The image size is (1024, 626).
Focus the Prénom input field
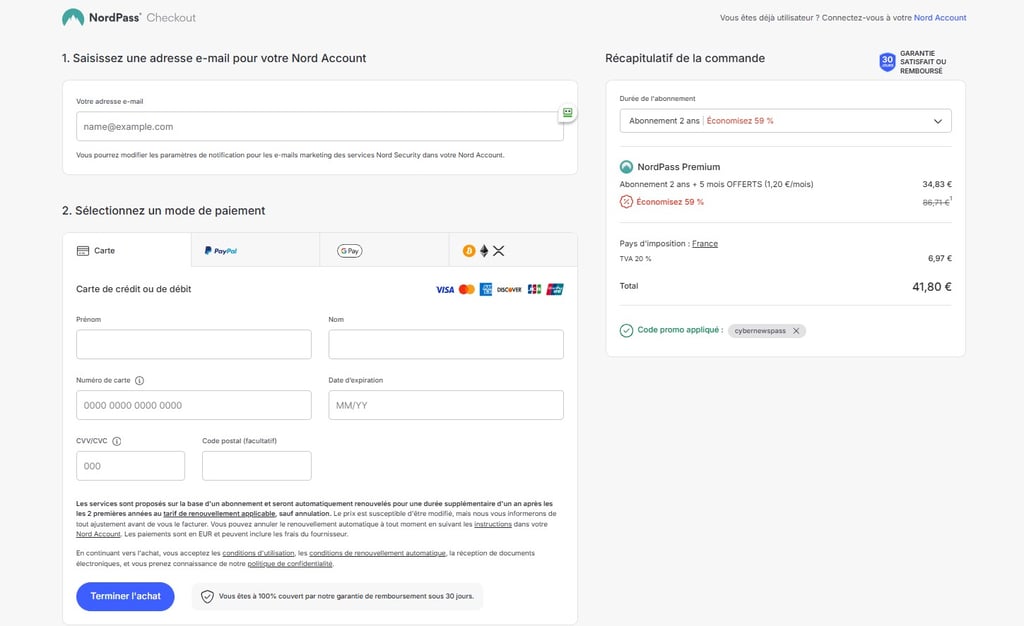tap(194, 344)
